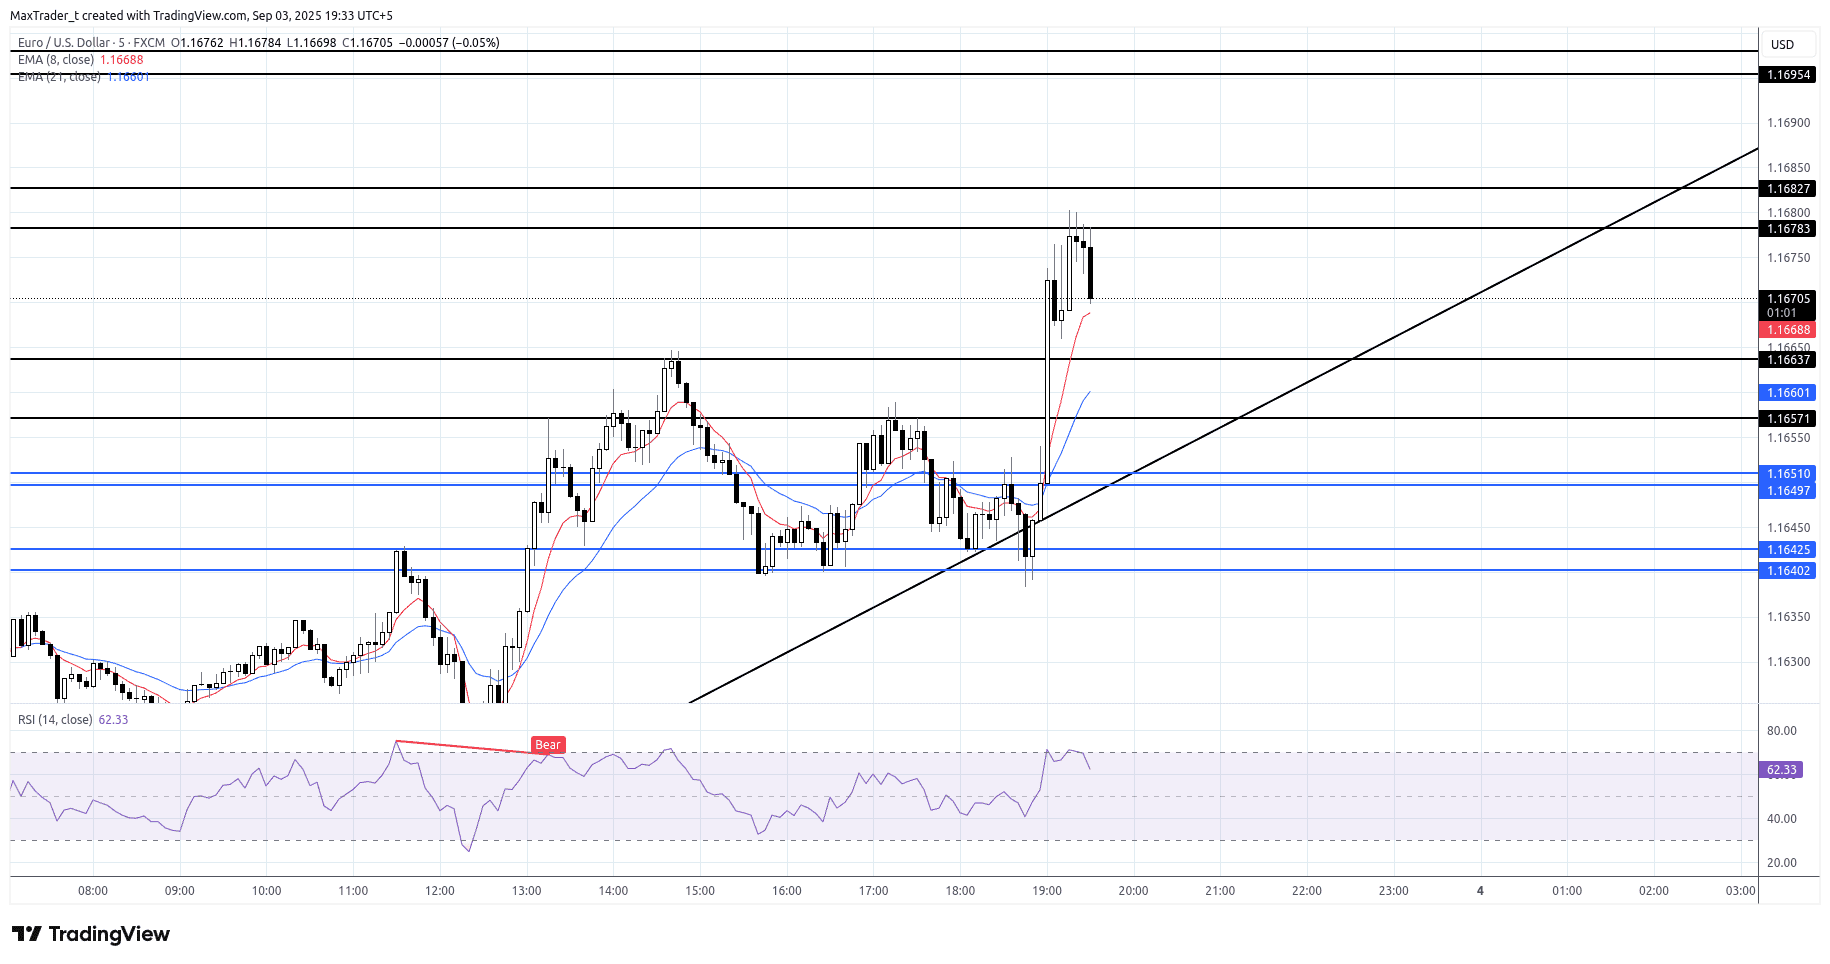The image size is (1830, 964).
Task: Click the Euro / U.S. Dollar symbol title
Action: click(64, 43)
